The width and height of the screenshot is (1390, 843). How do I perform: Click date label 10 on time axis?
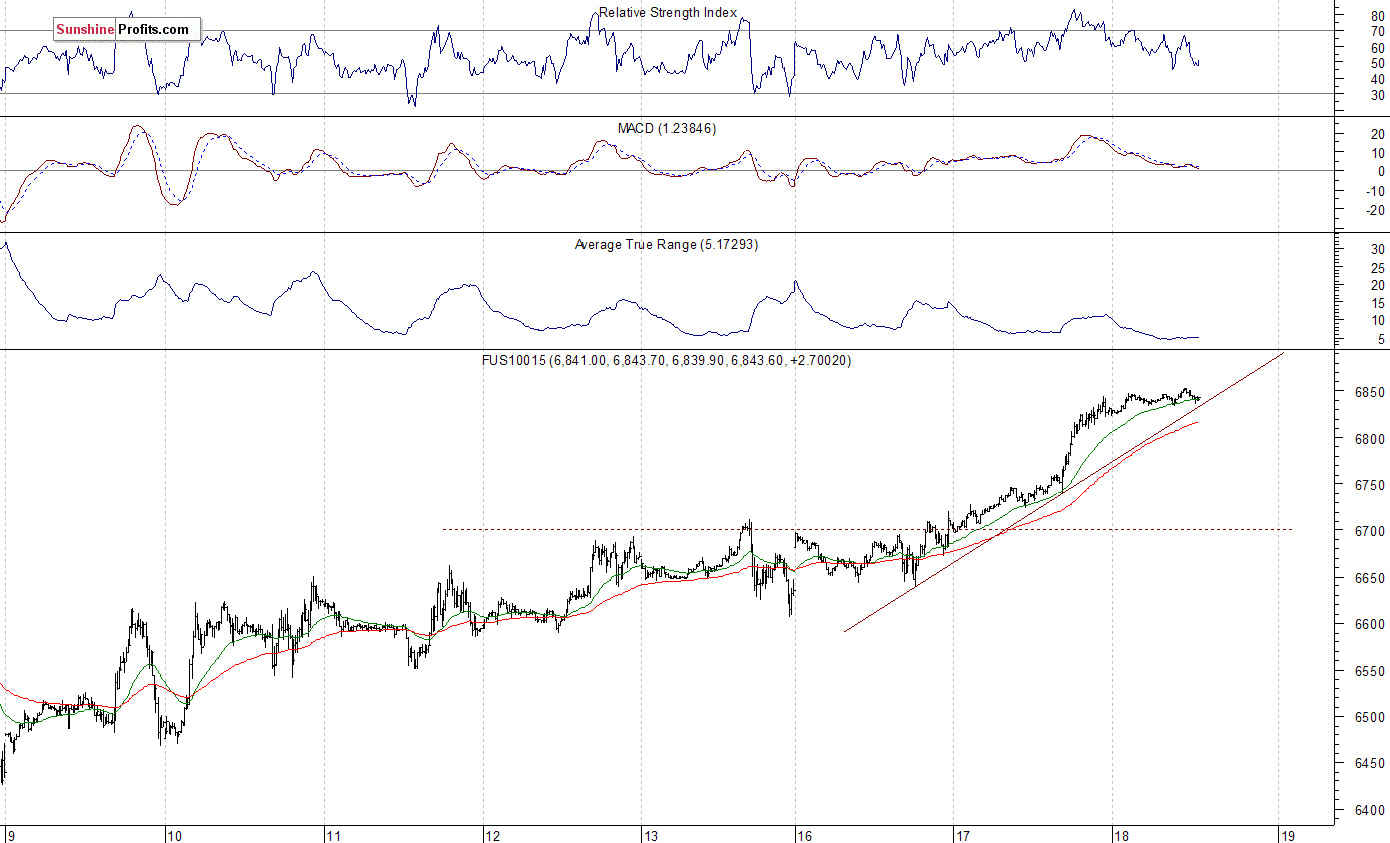tap(173, 835)
